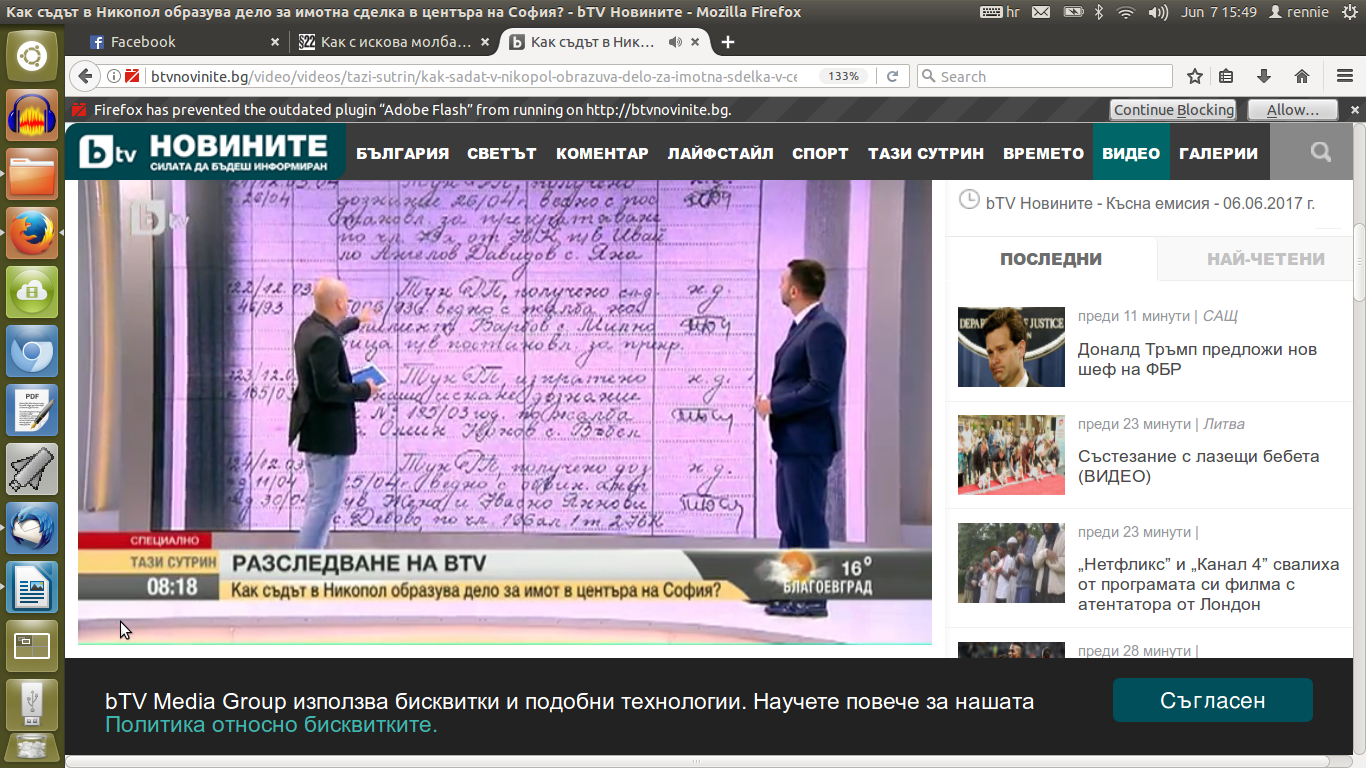This screenshot has width=1366, height=768.
Task: Click the Firefox icon in the launcher
Action: (x=32, y=234)
